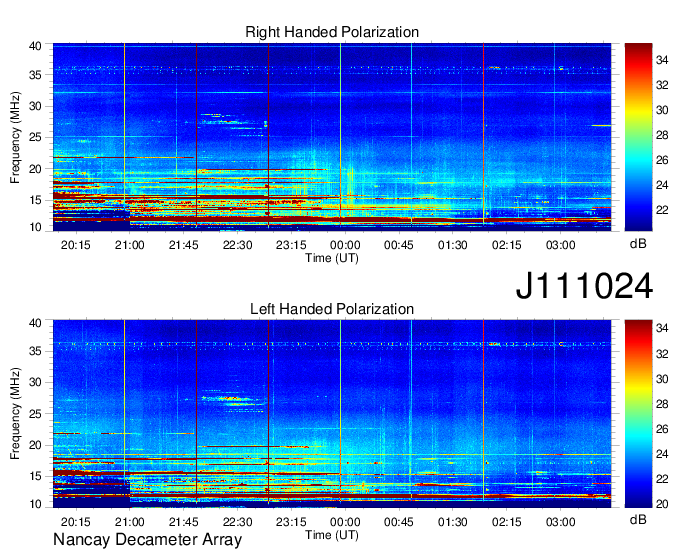Click the 'Left Handed Polarization' title
The height and width of the screenshot is (552, 680).
(332, 309)
